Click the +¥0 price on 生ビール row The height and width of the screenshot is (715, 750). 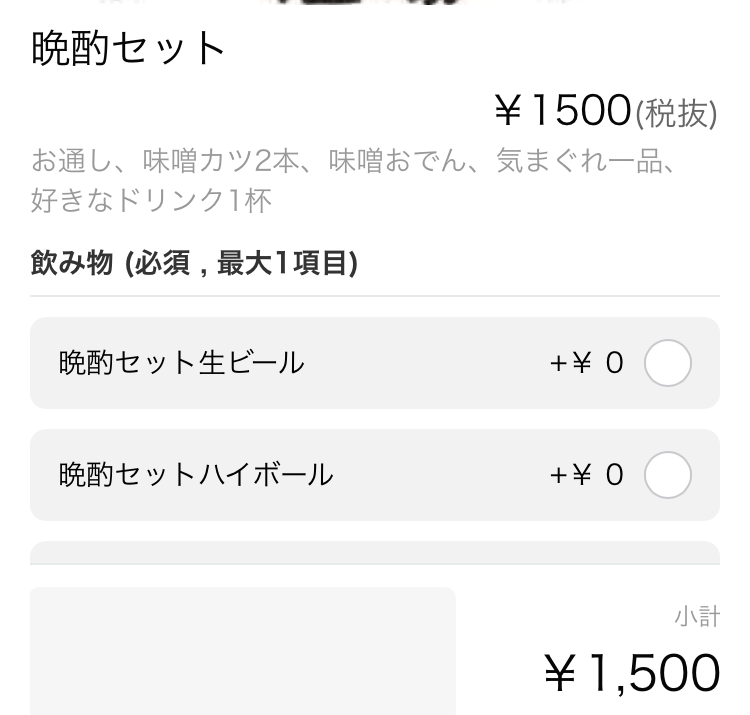[586, 363]
